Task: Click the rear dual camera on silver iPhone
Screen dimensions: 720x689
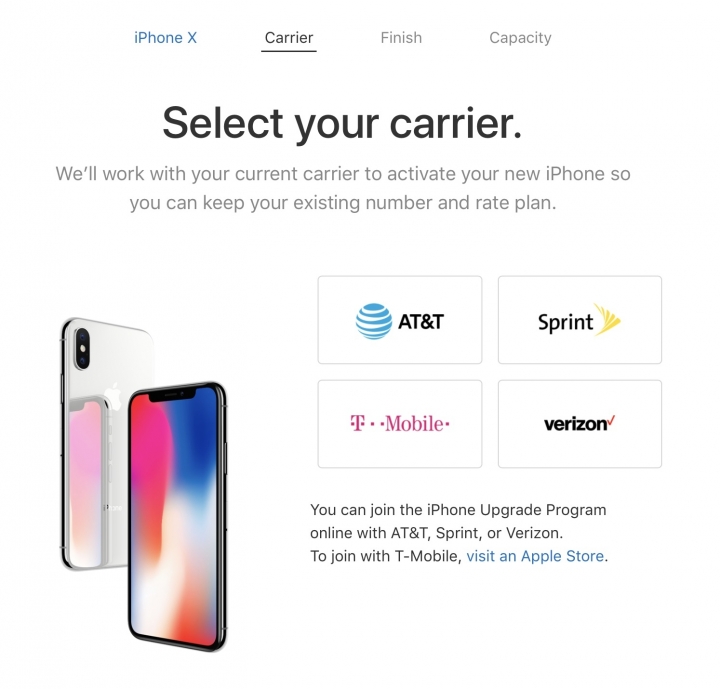Action: (x=82, y=349)
